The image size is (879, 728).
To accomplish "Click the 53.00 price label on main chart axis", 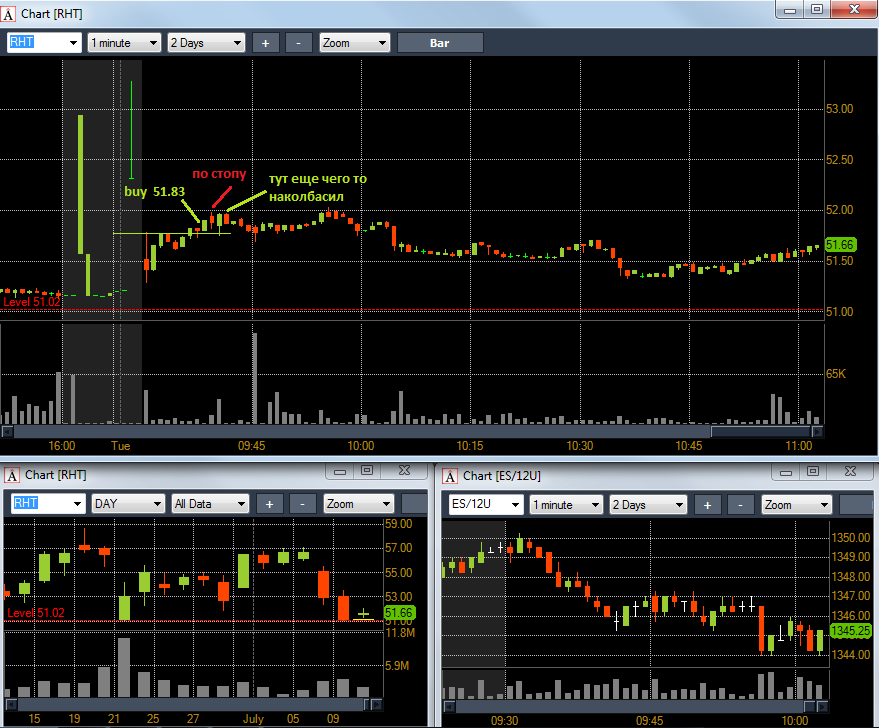I will [x=839, y=109].
